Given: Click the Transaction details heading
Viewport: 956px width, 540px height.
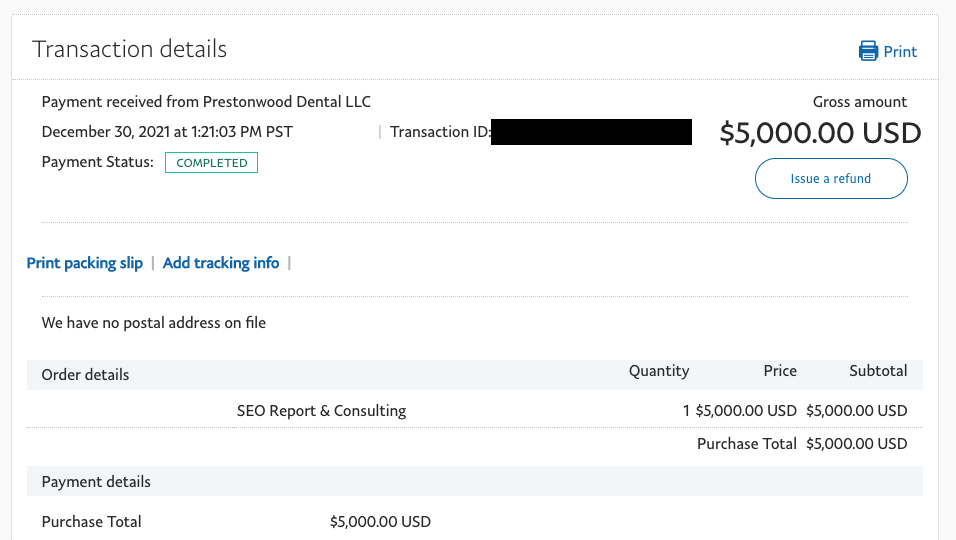Looking at the screenshot, I should click(x=129, y=49).
